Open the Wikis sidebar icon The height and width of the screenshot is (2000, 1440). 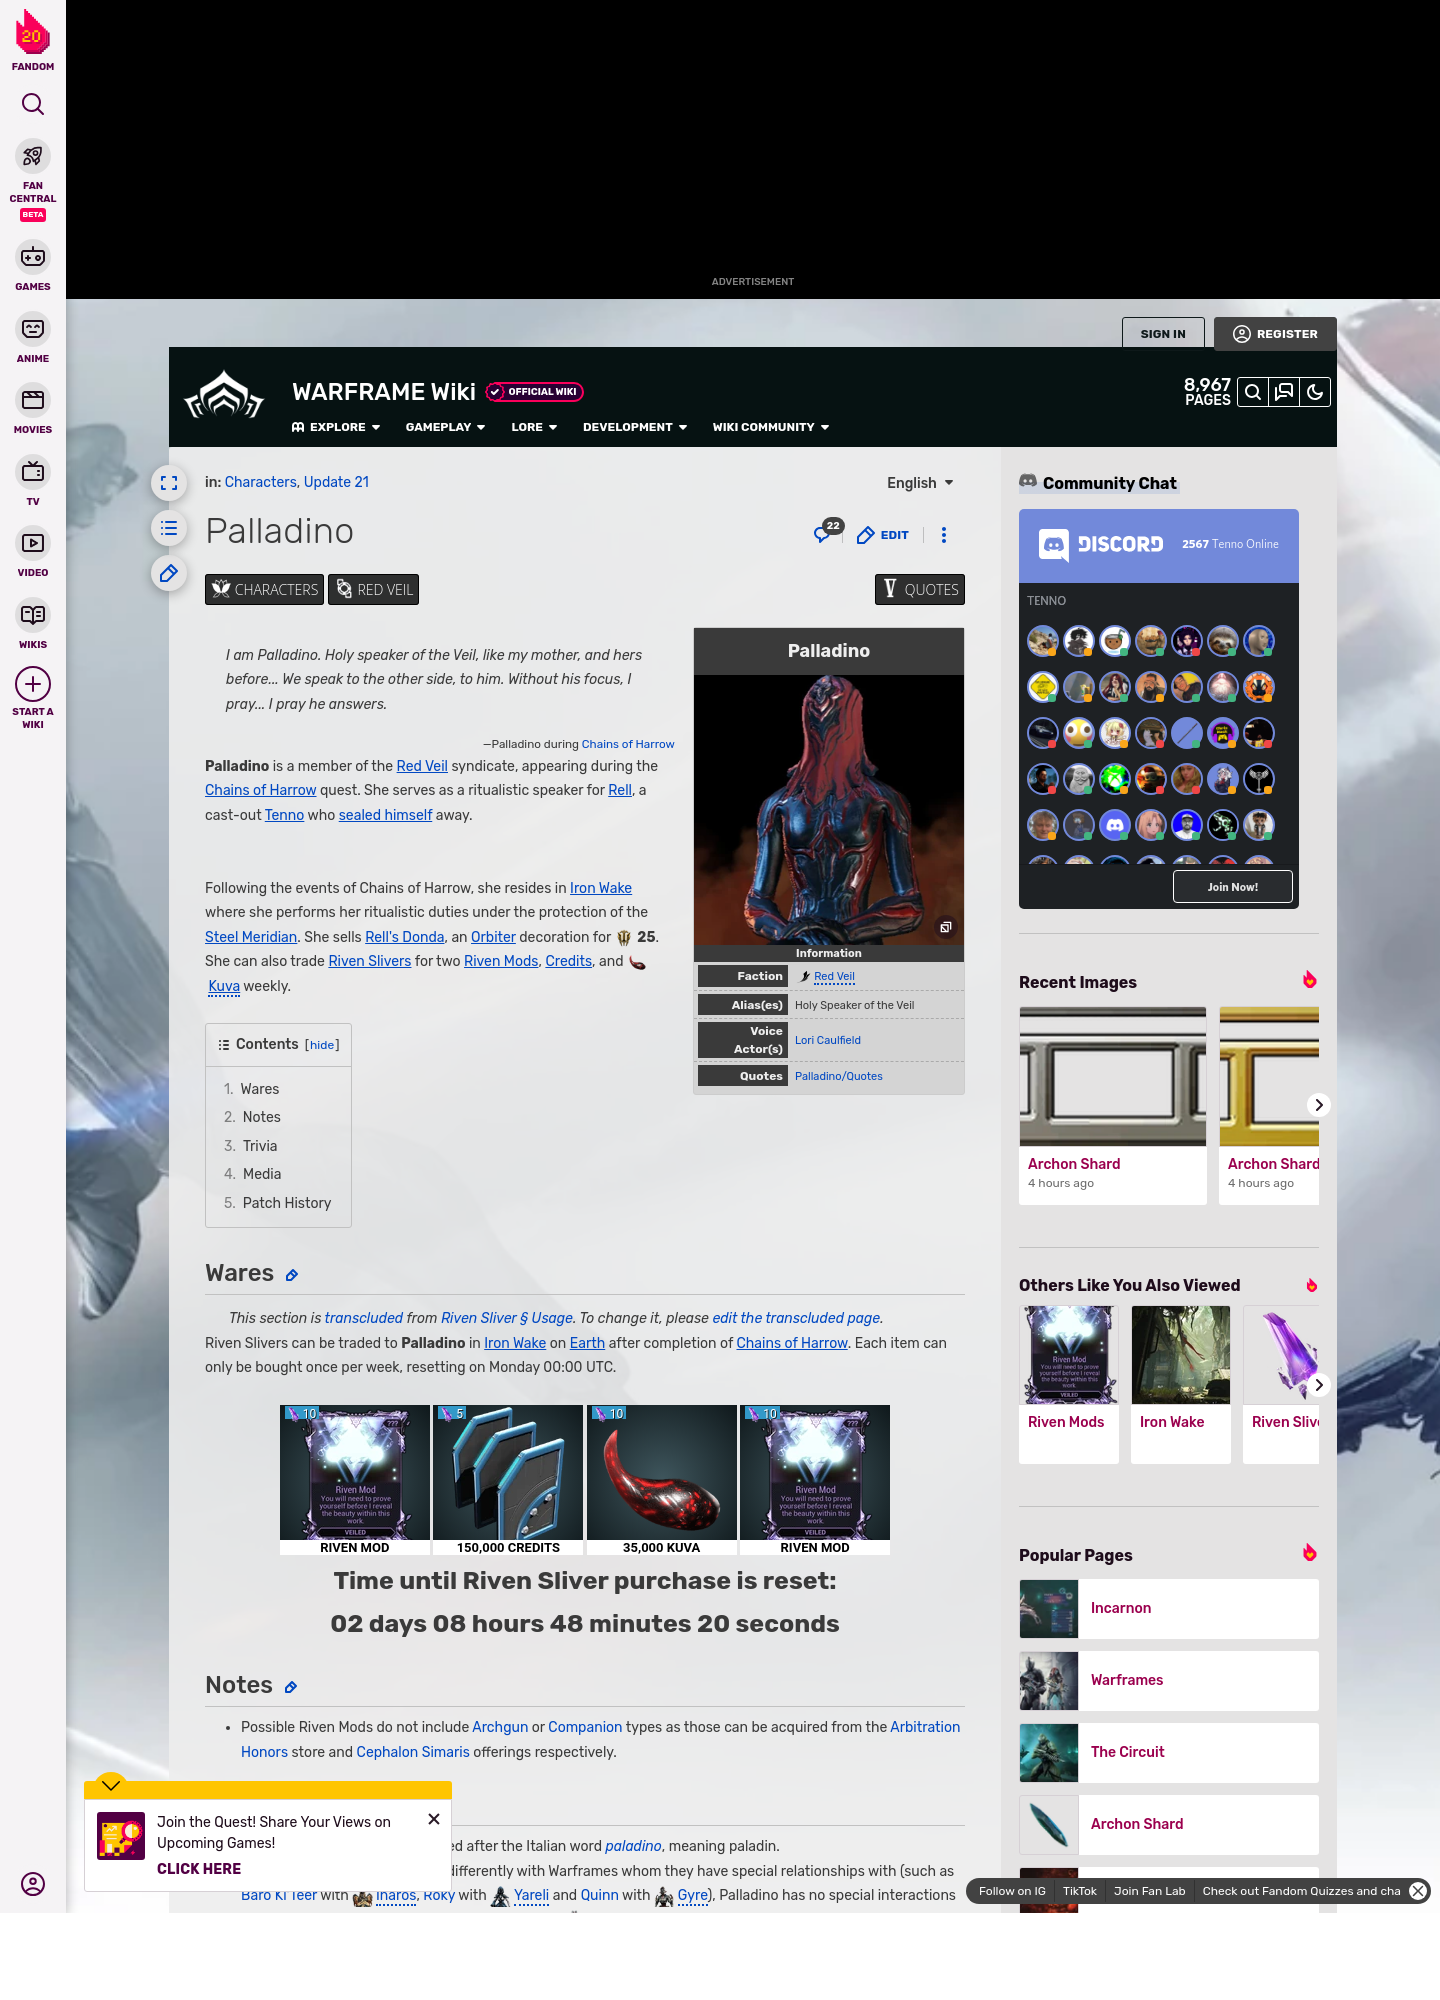click(x=33, y=614)
